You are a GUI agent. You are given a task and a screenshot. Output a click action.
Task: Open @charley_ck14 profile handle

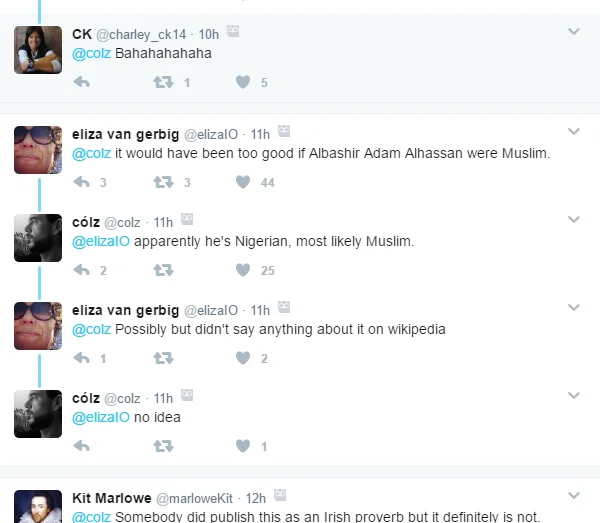[141, 34]
